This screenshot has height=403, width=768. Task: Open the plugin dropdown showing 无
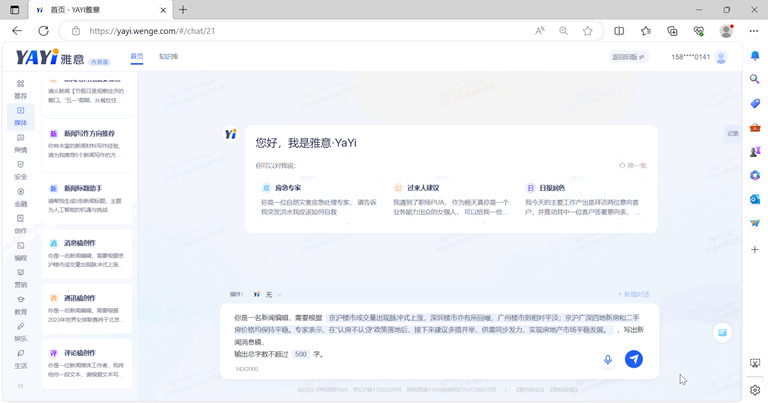pos(267,294)
